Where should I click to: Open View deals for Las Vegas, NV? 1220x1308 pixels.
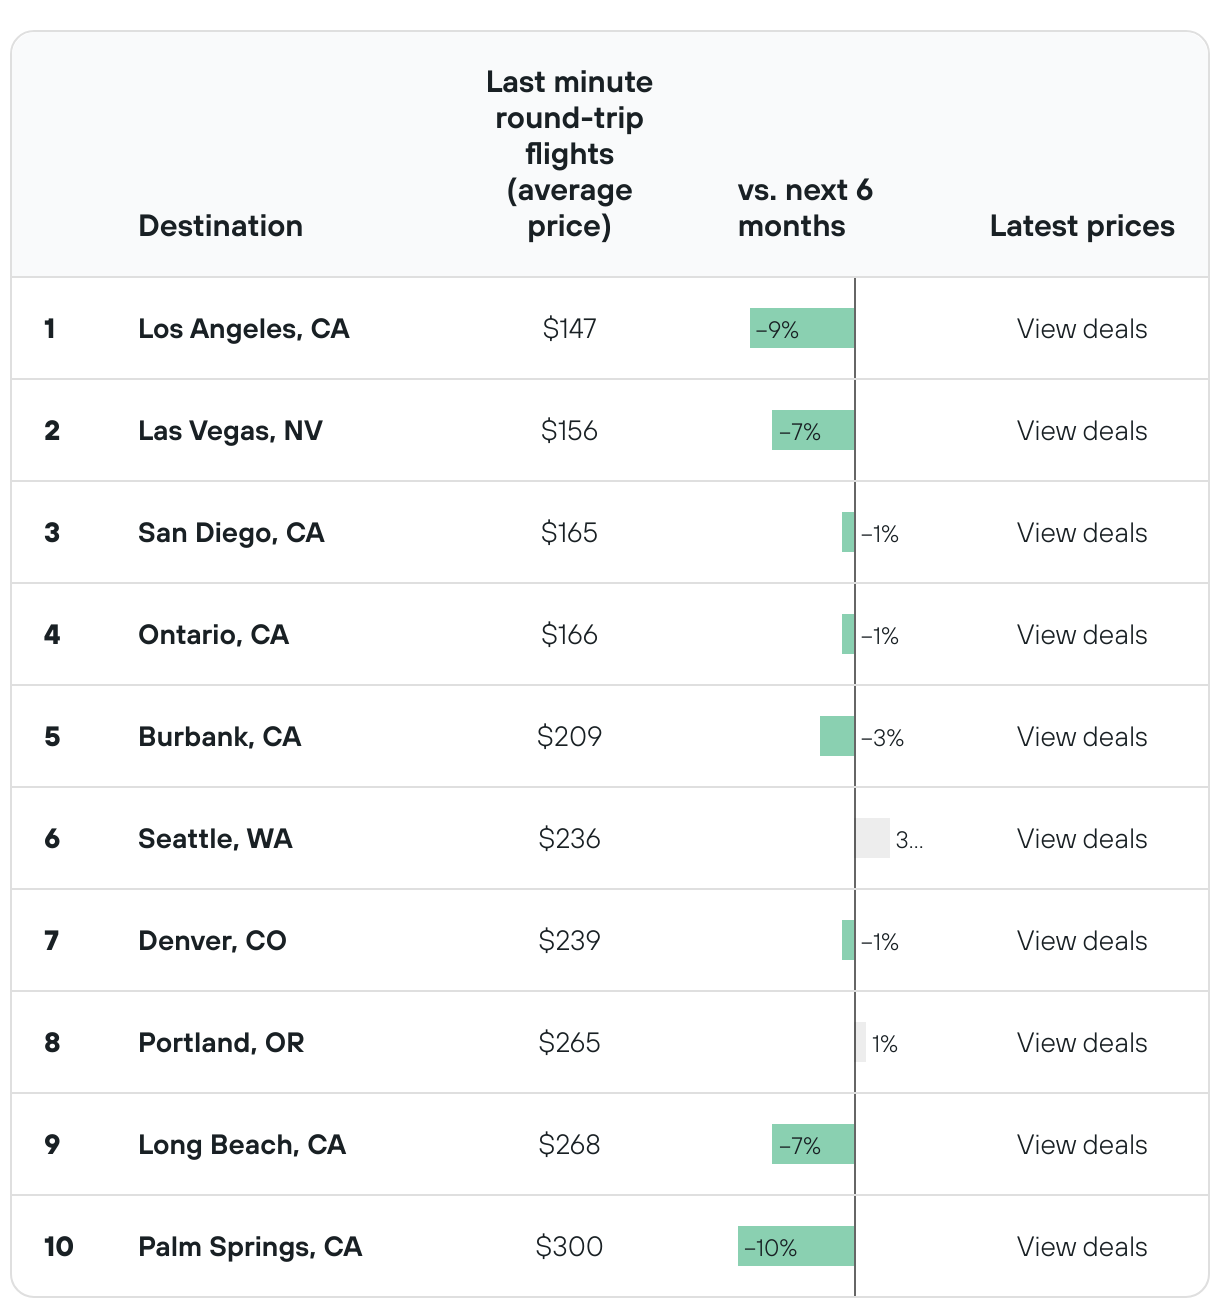pyautogui.click(x=1081, y=431)
